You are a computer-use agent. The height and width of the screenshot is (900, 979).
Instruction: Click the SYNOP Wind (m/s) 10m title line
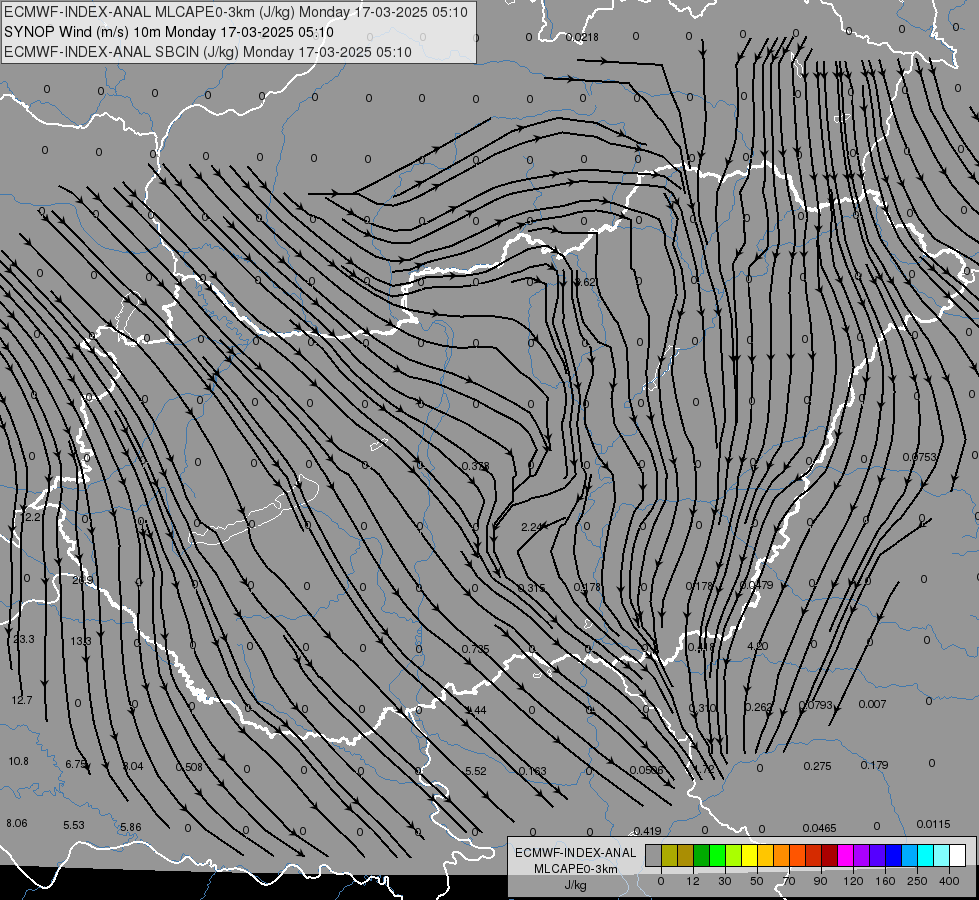[x=169, y=32]
